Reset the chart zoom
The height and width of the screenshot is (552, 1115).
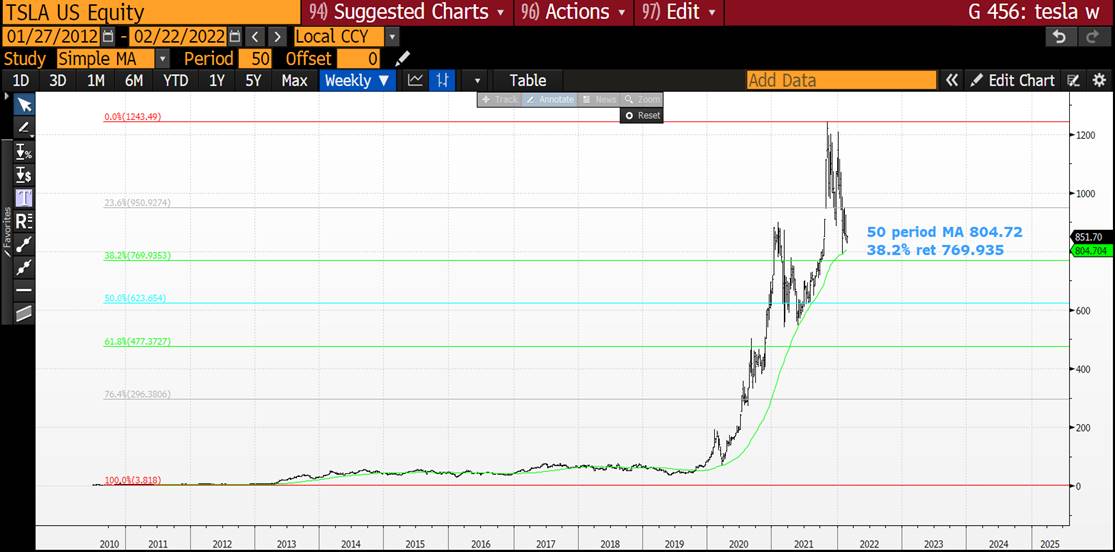coord(642,115)
